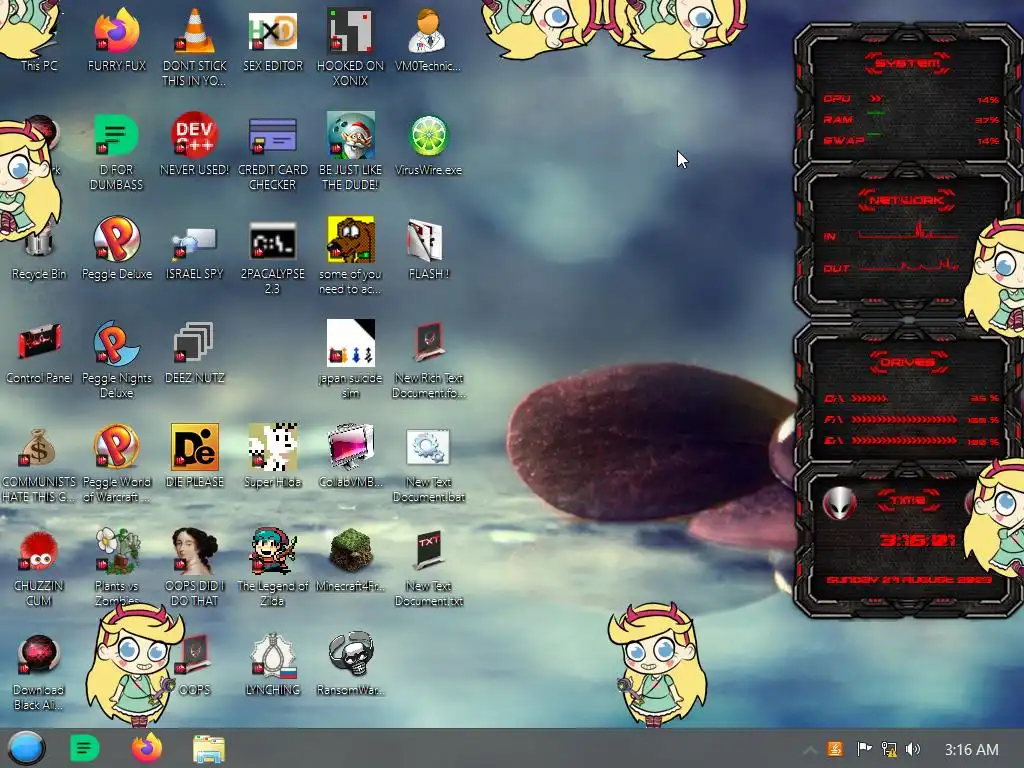
Task: Open File Explorer from the taskbar
Action: tap(209, 749)
